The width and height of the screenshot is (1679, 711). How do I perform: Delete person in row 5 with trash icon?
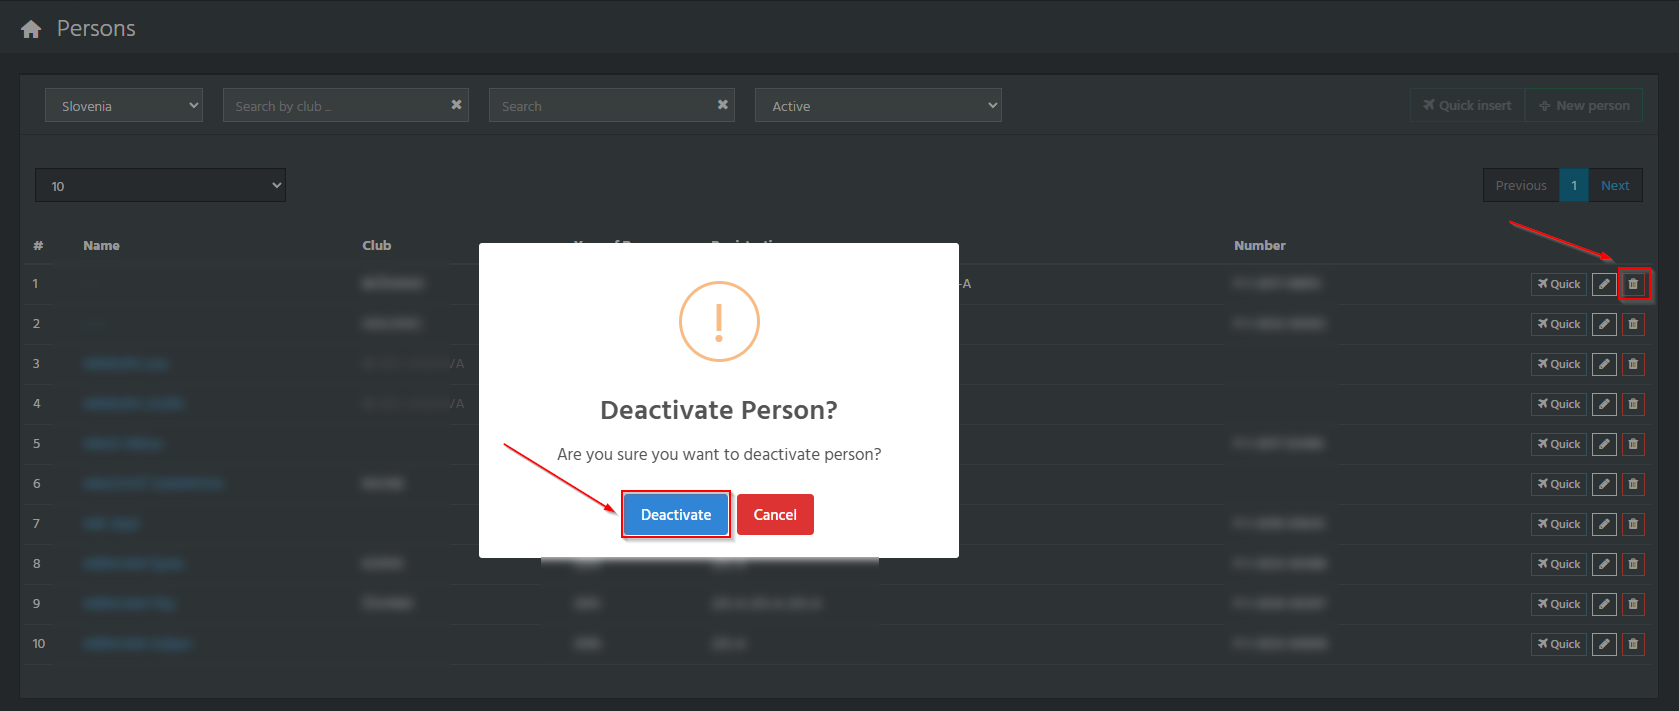coord(1633,444)
